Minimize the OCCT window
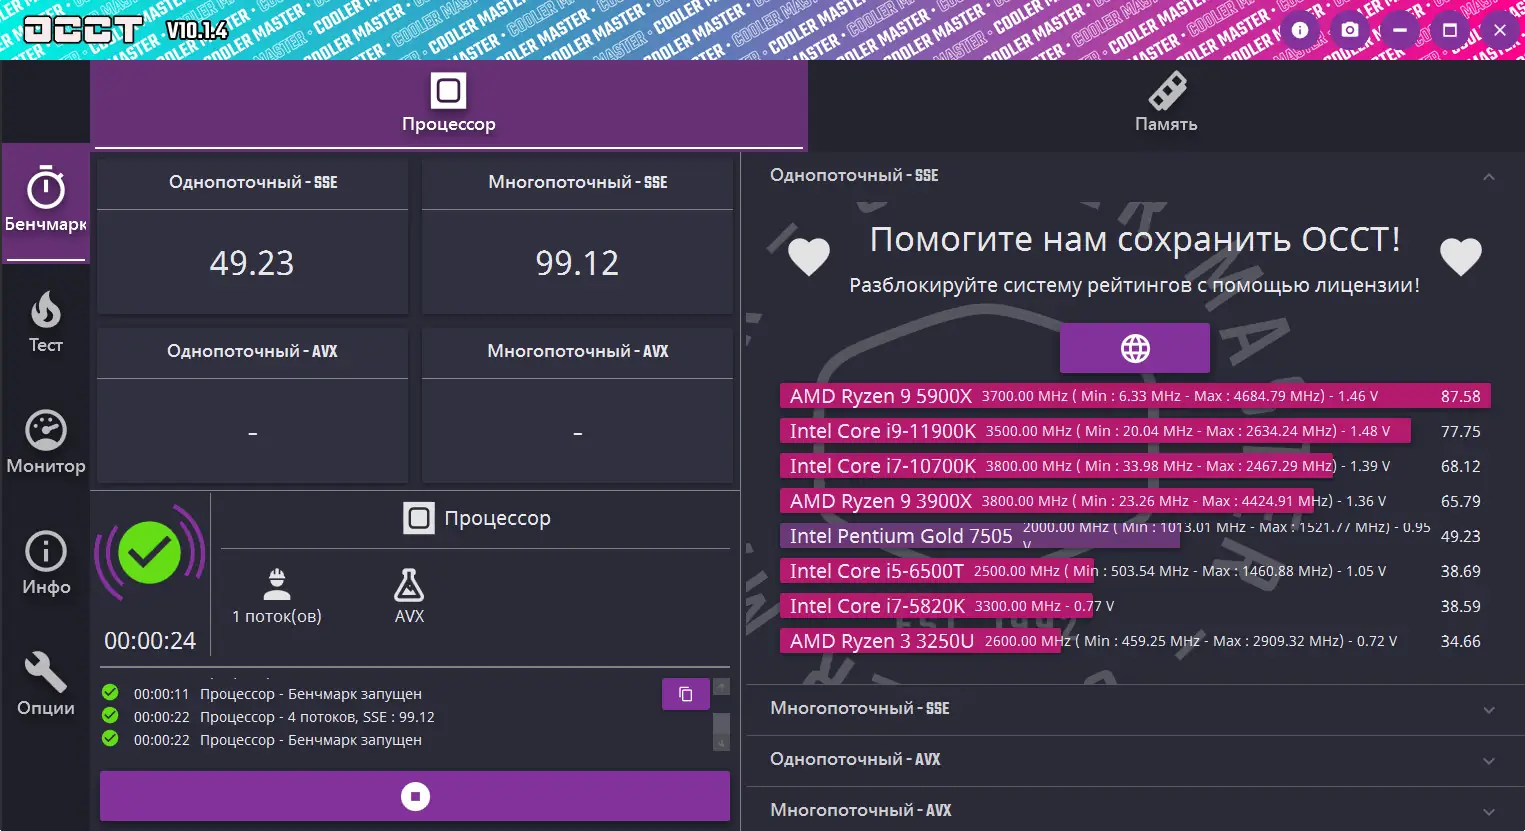 tap(1400, 30)
